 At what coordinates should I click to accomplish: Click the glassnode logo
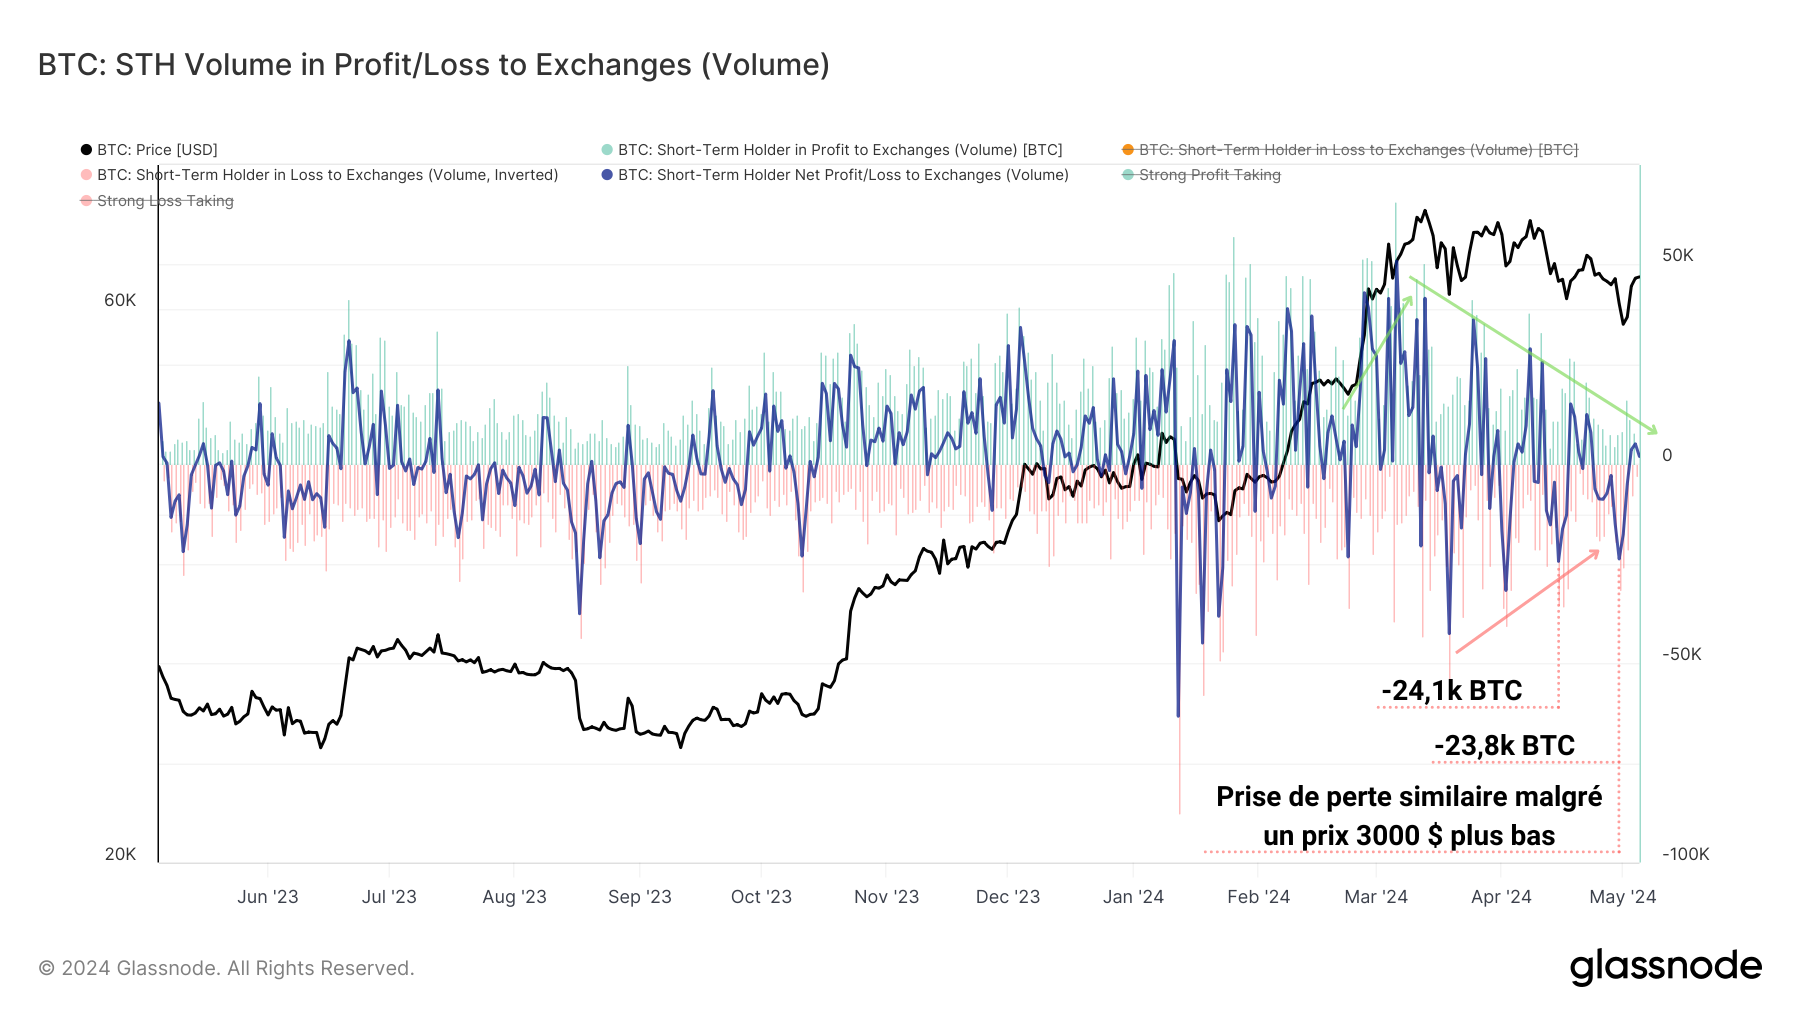point(1665,967)
